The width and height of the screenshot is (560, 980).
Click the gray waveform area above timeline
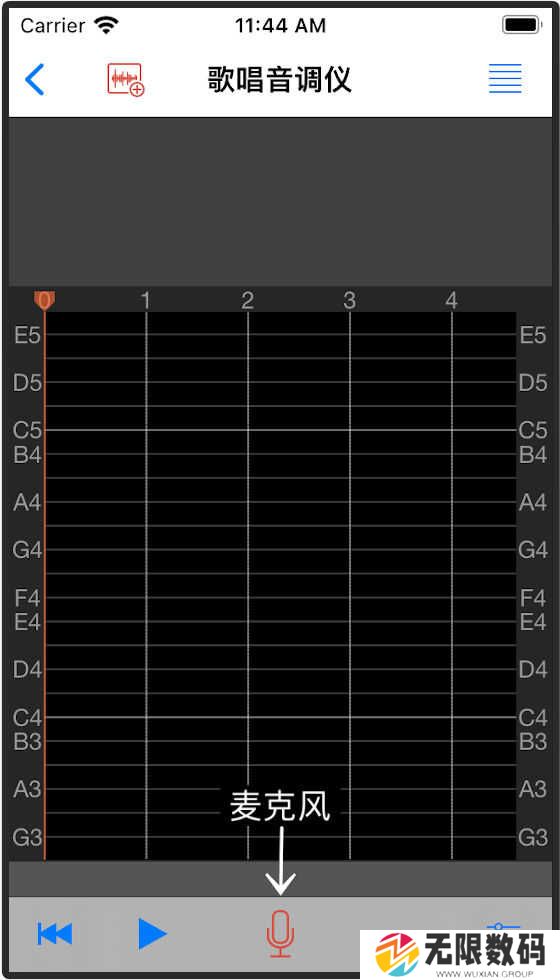(x=280, y=202)
